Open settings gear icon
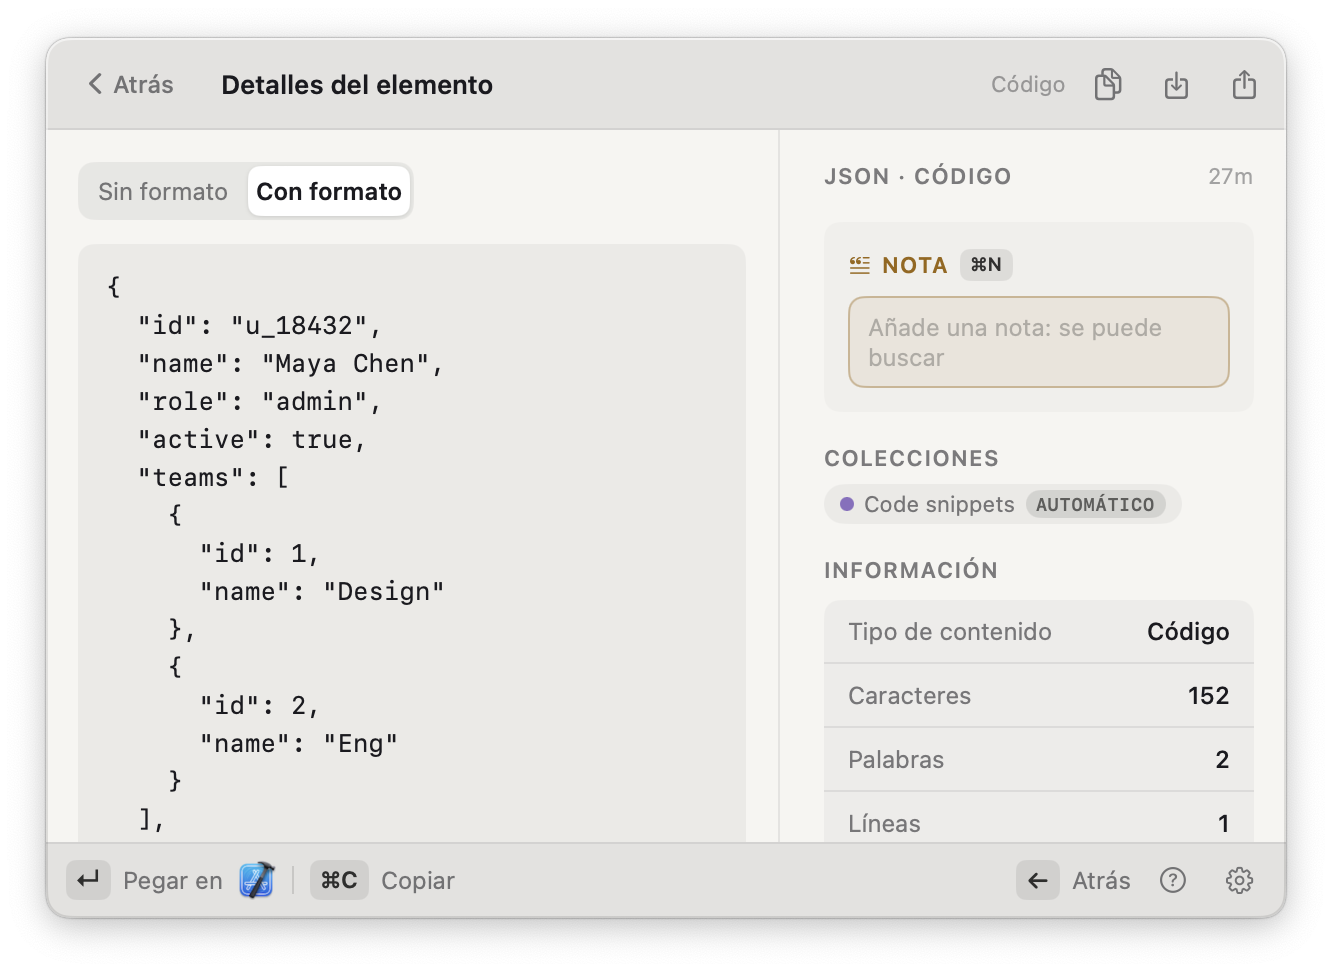 coord(1239,880)
